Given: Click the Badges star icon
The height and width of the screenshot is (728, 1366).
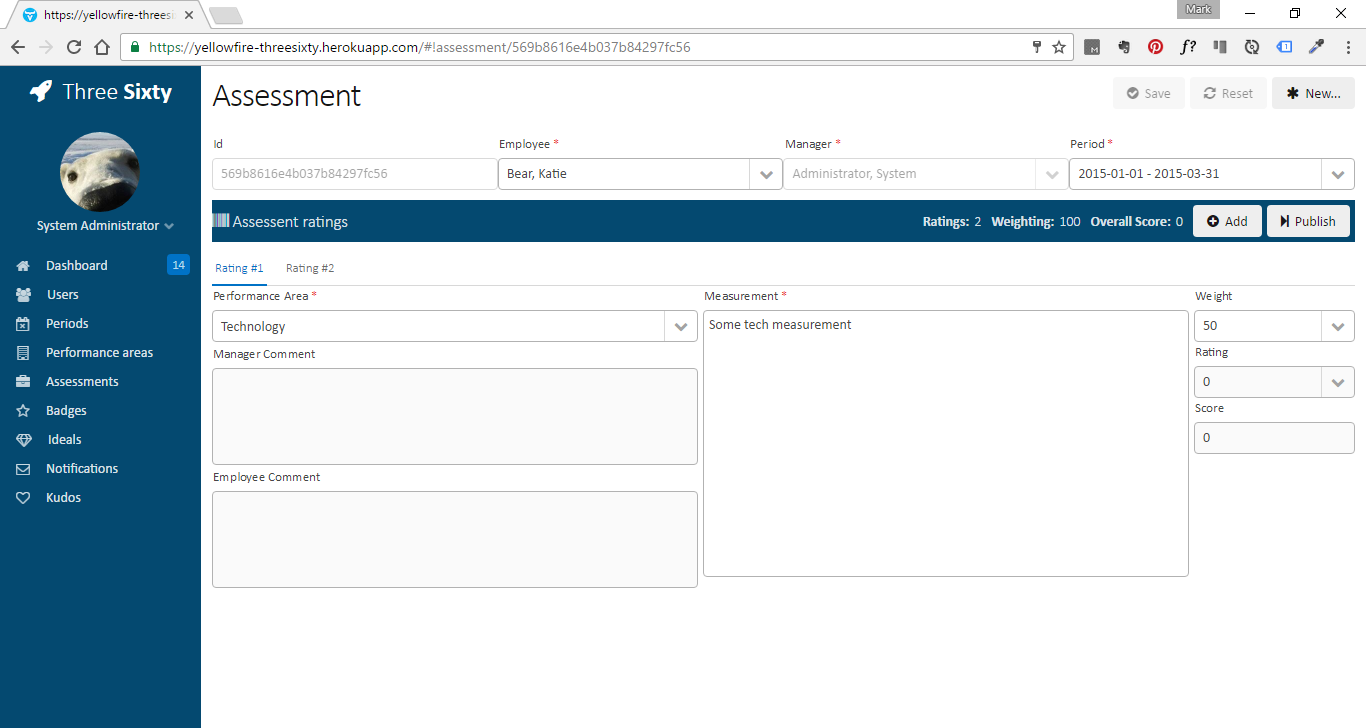Looking at the screenshot, I should point(24,411).
